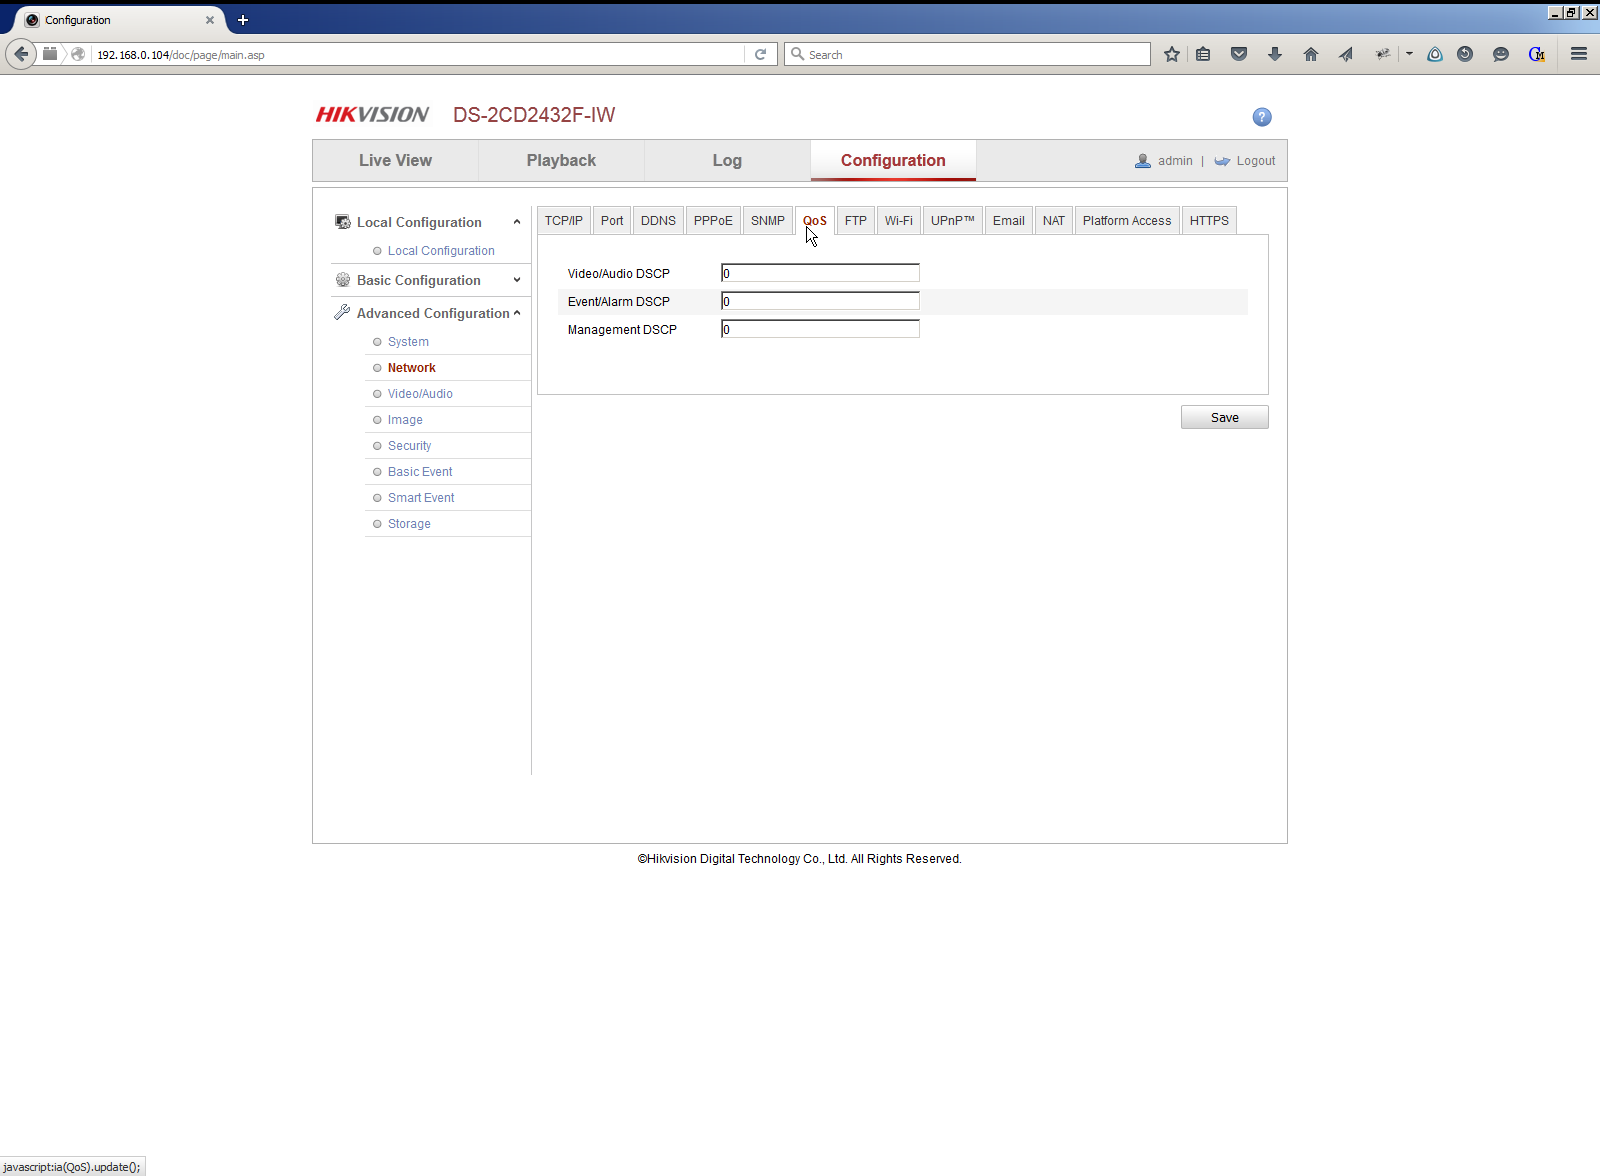This screenshot has height=1176, width=1600.
Task: Open a new browser tab
Action: pyautogui.click(x=243, y=20)
